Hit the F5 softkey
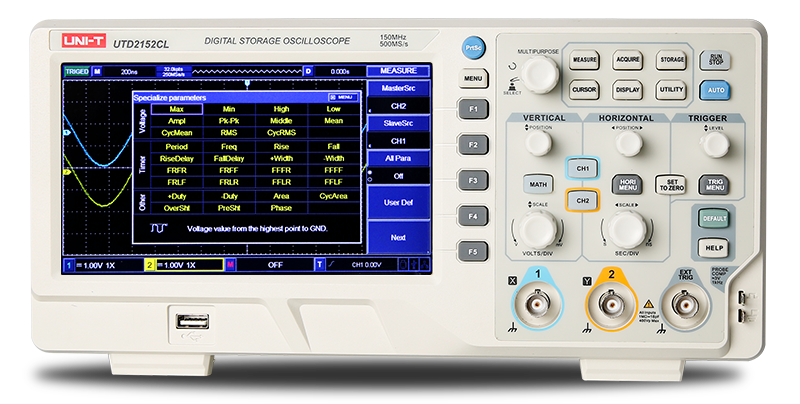Screen dimensions: 800x404 (473, 251)
